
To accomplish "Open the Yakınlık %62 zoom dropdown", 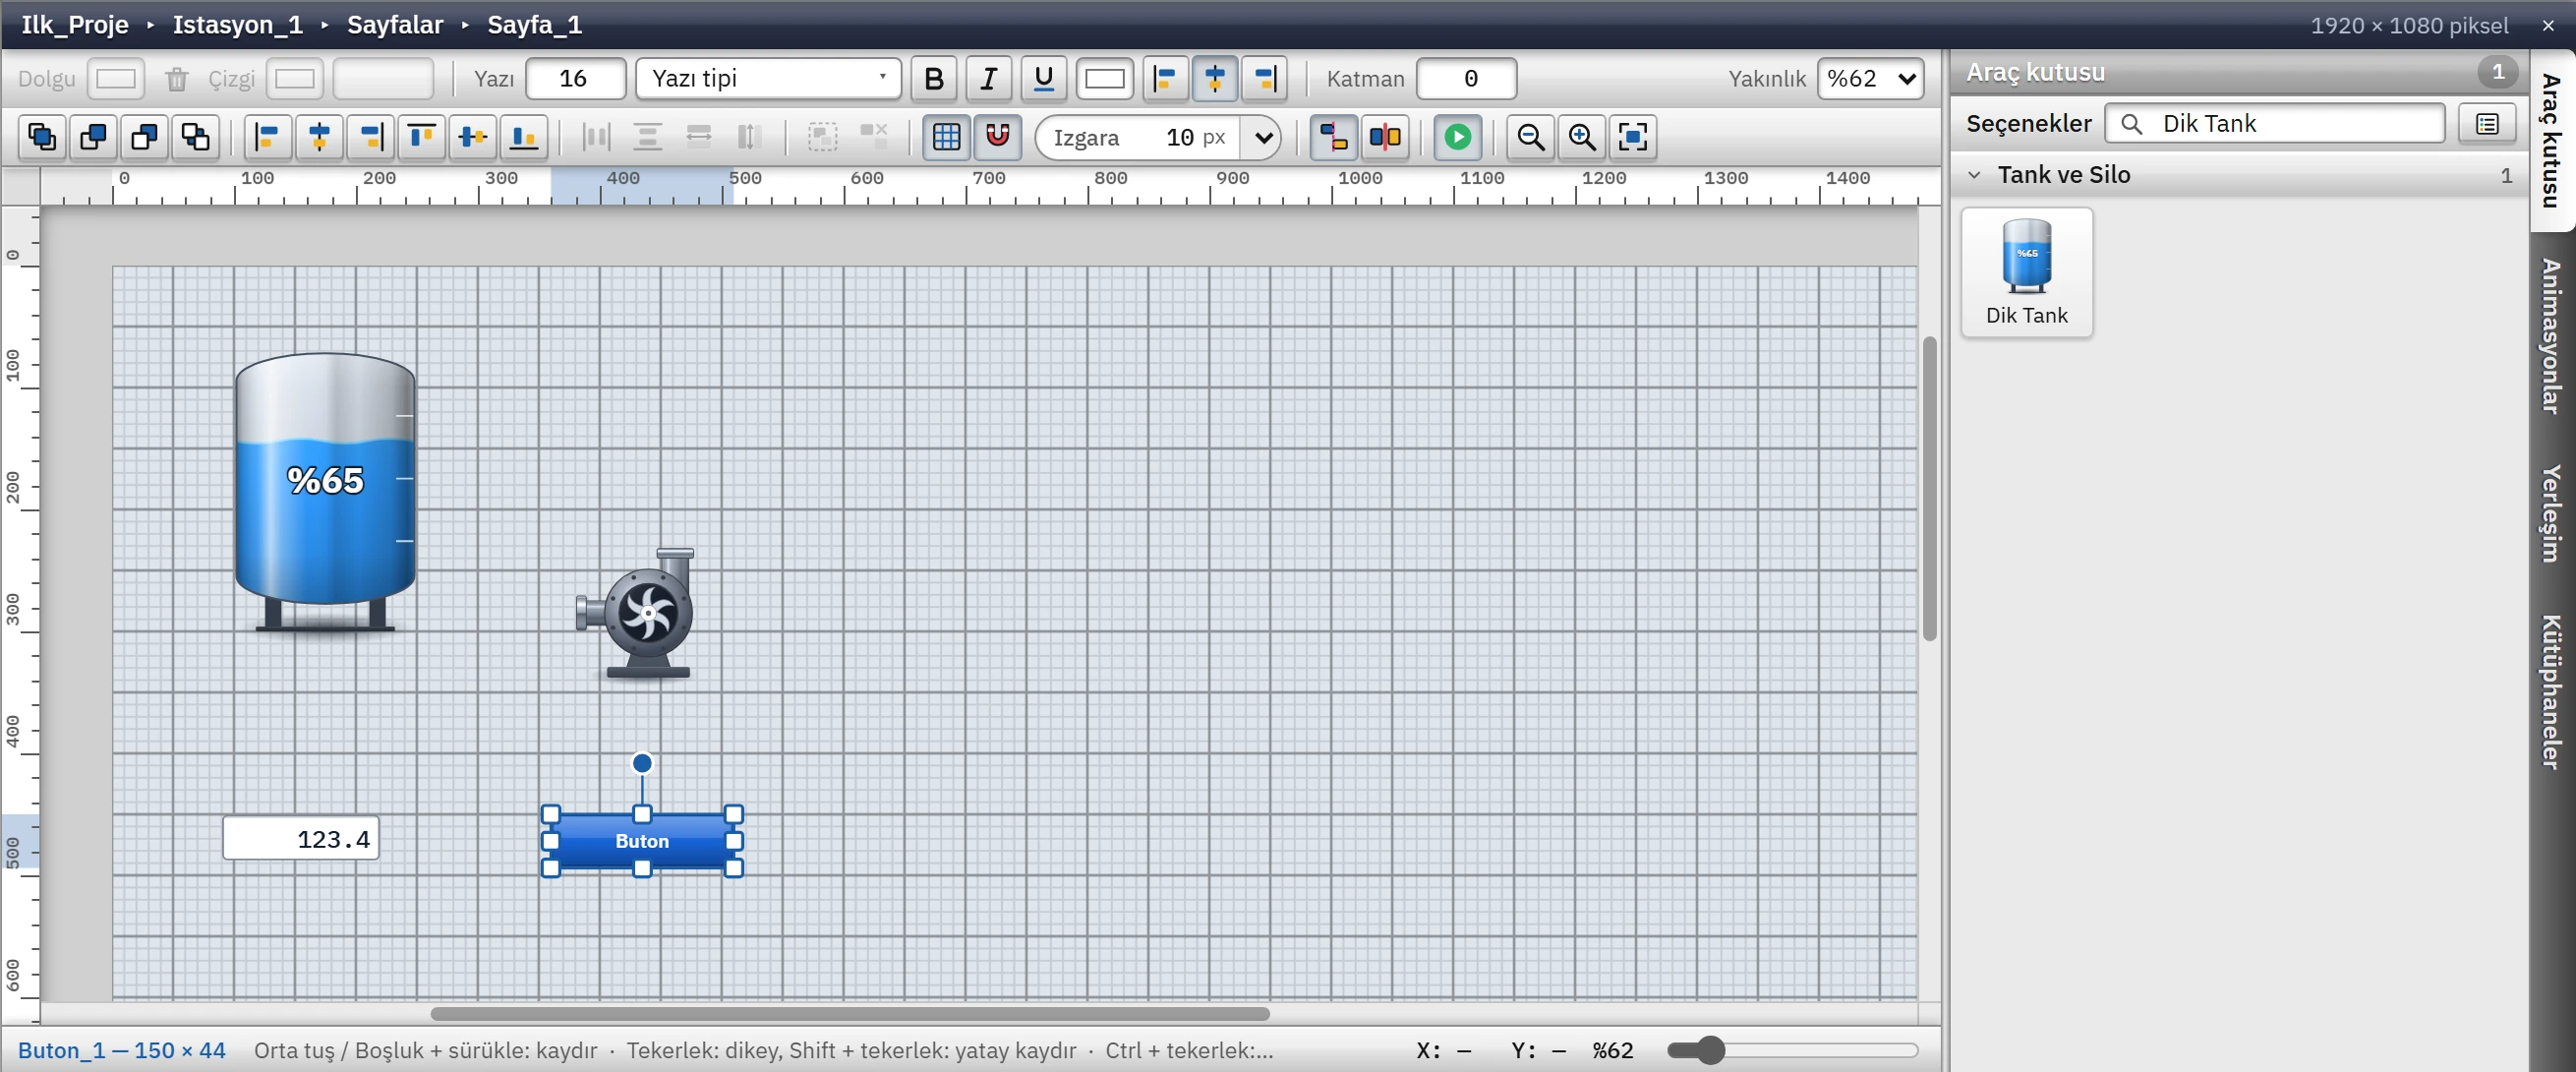I will (x=1870, y=79).
